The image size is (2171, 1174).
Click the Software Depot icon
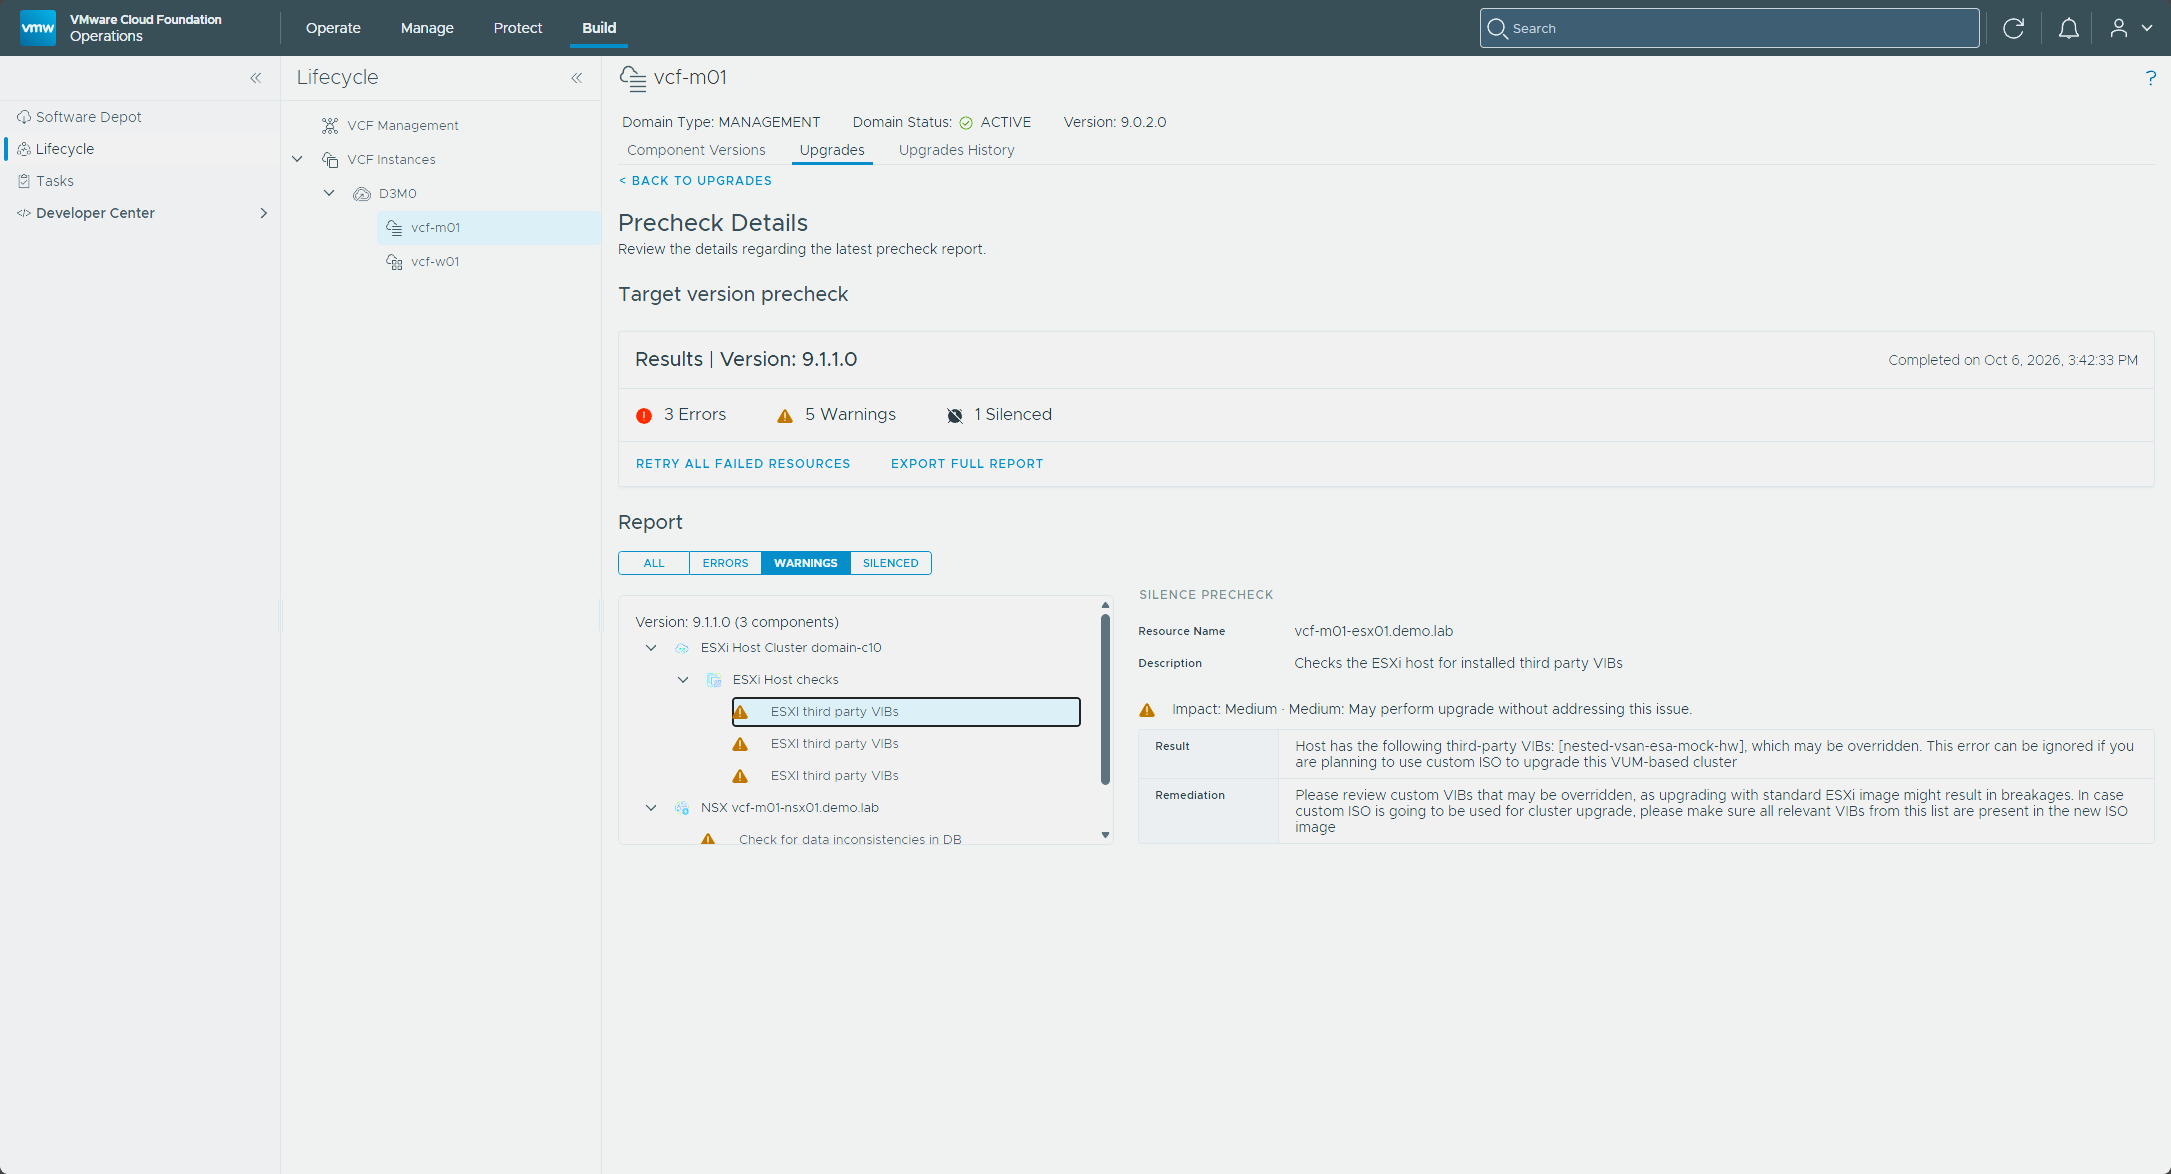click(24, 117)
